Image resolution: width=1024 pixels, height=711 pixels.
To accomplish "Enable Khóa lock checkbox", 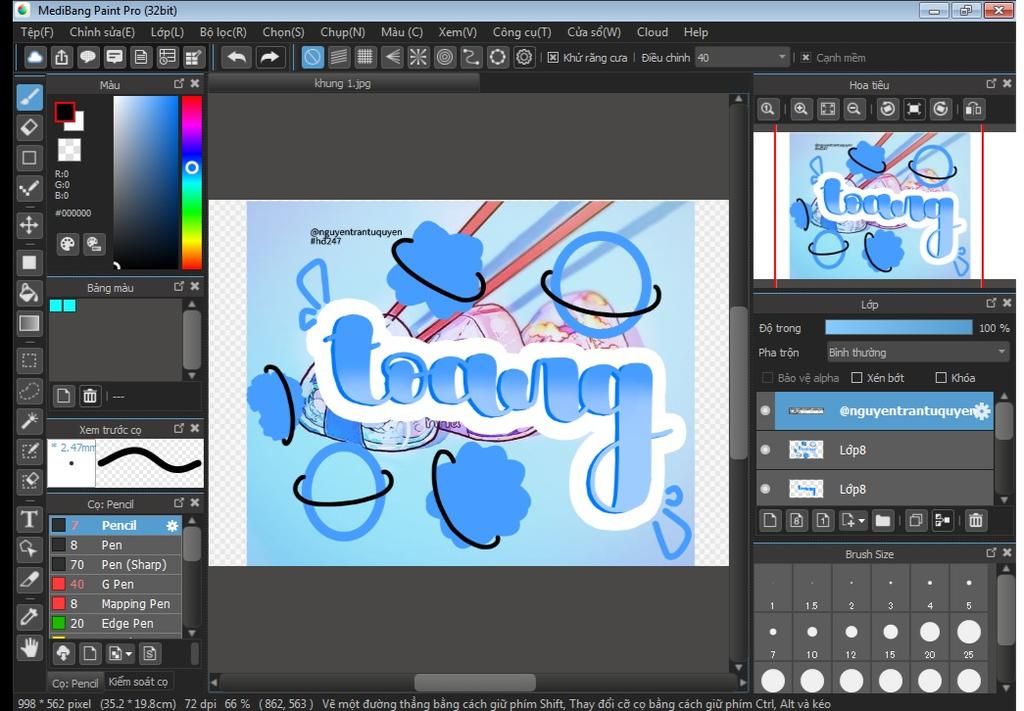I will [x=941, y=377].
